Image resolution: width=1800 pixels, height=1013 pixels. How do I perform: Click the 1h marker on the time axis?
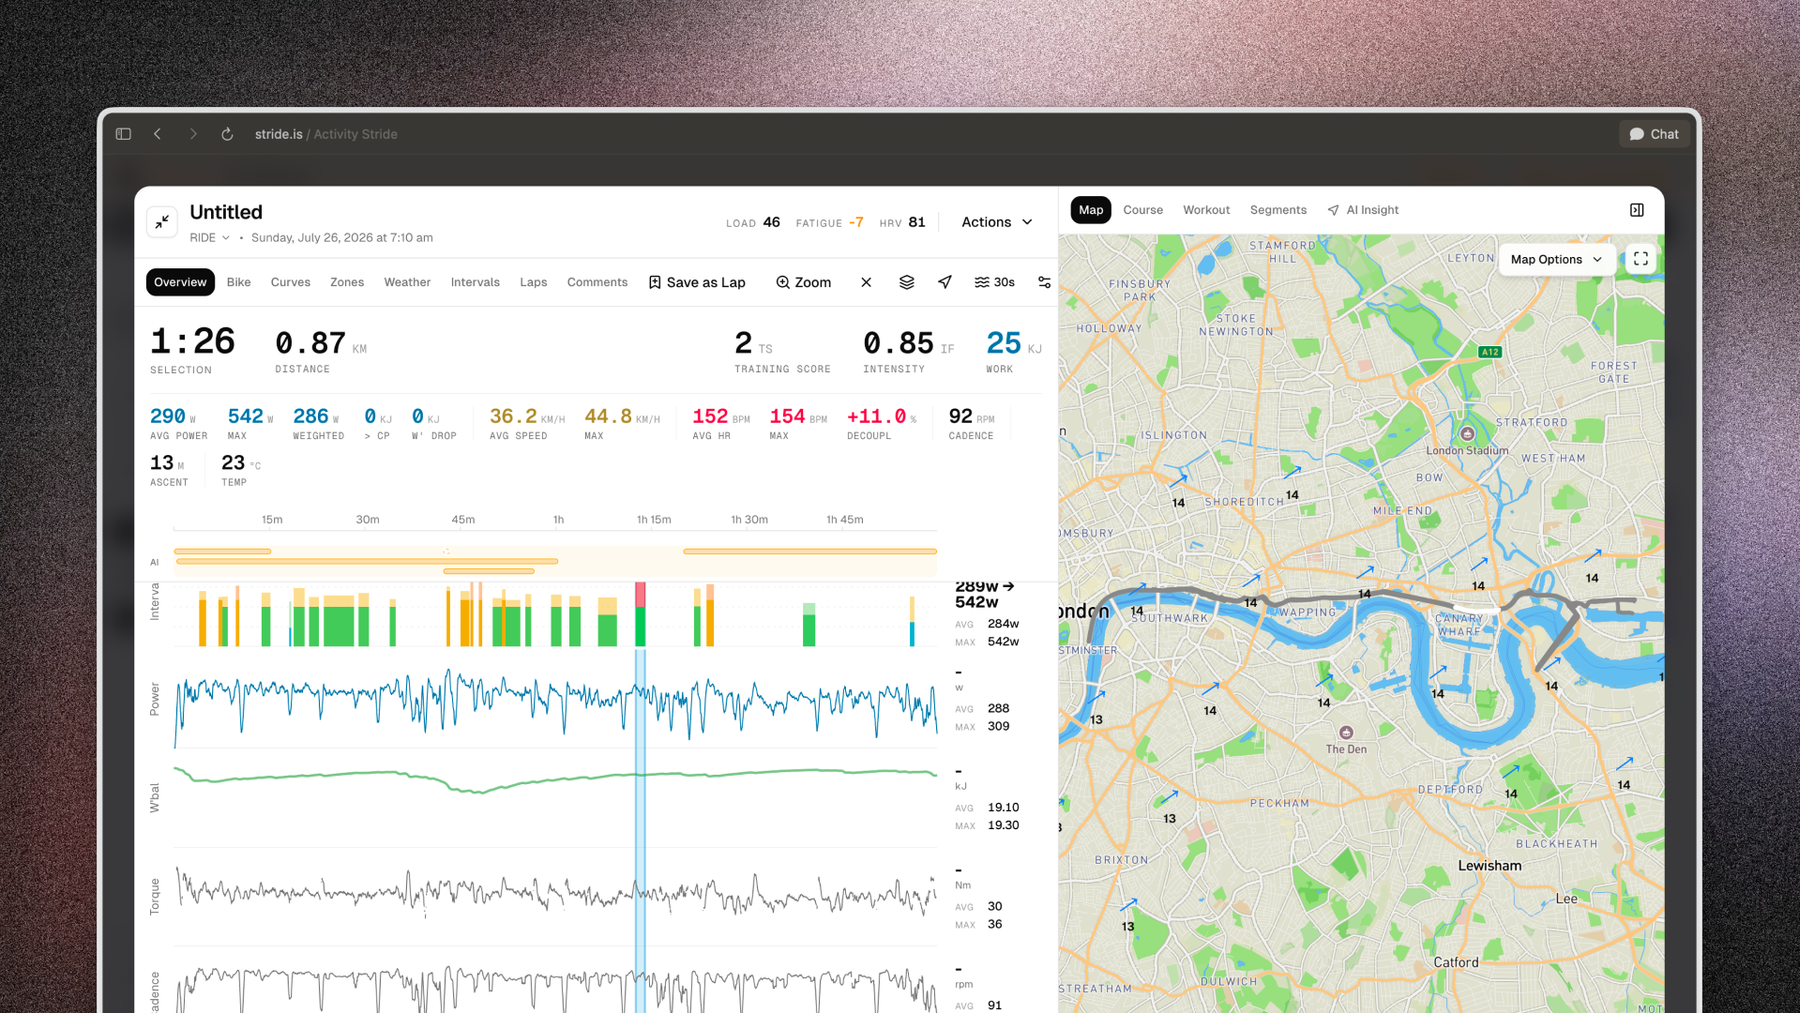click(558, 520)
